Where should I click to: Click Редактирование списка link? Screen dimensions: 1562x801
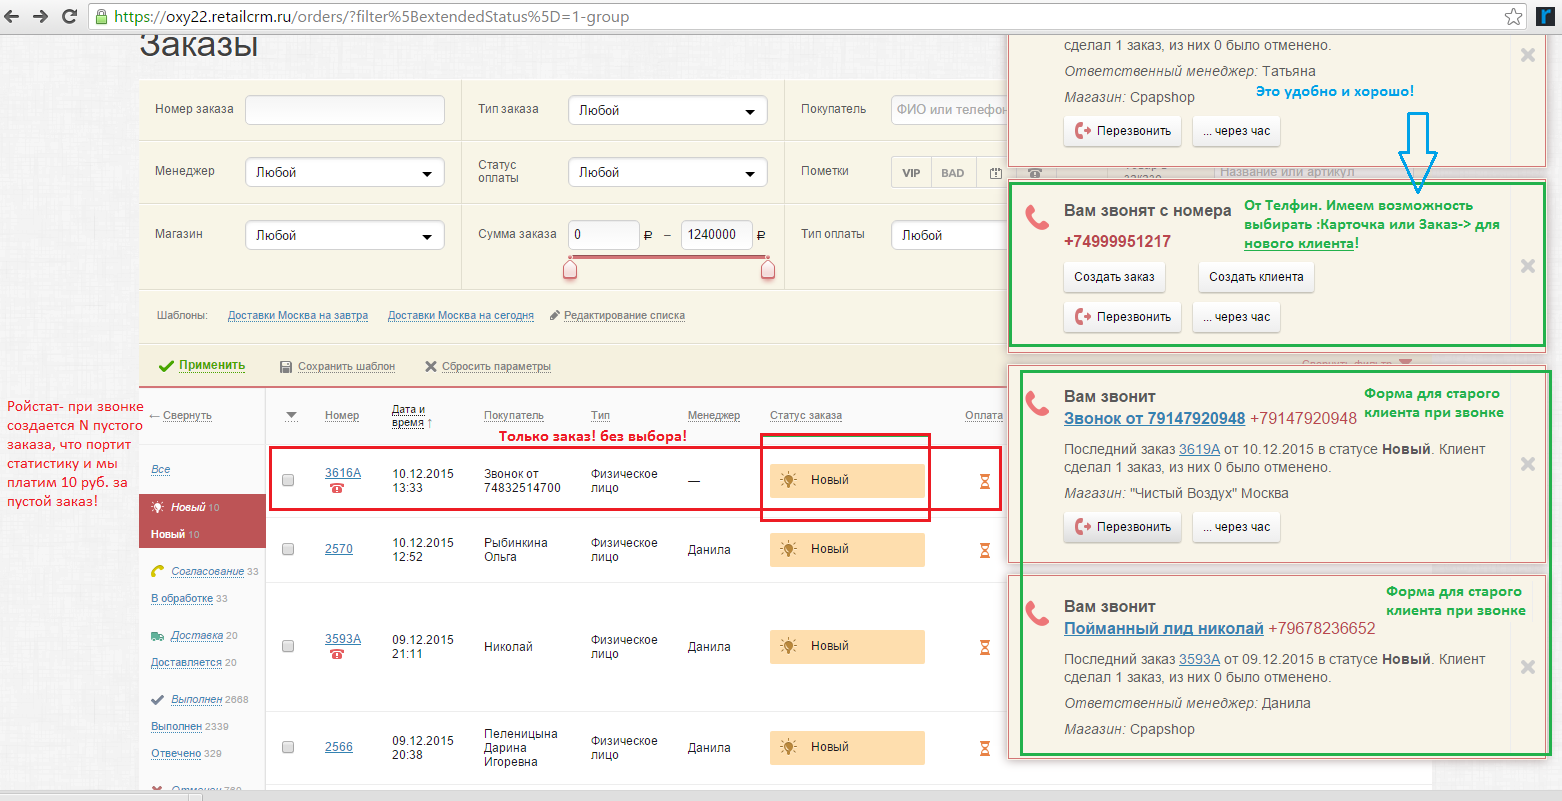click(x=624, y=315)
